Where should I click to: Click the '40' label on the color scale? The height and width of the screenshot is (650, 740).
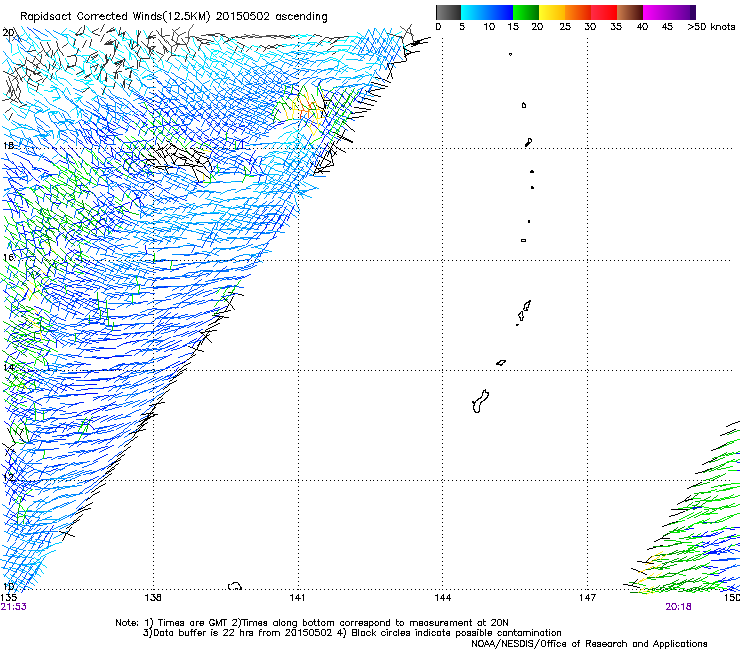tap(642, 27)
